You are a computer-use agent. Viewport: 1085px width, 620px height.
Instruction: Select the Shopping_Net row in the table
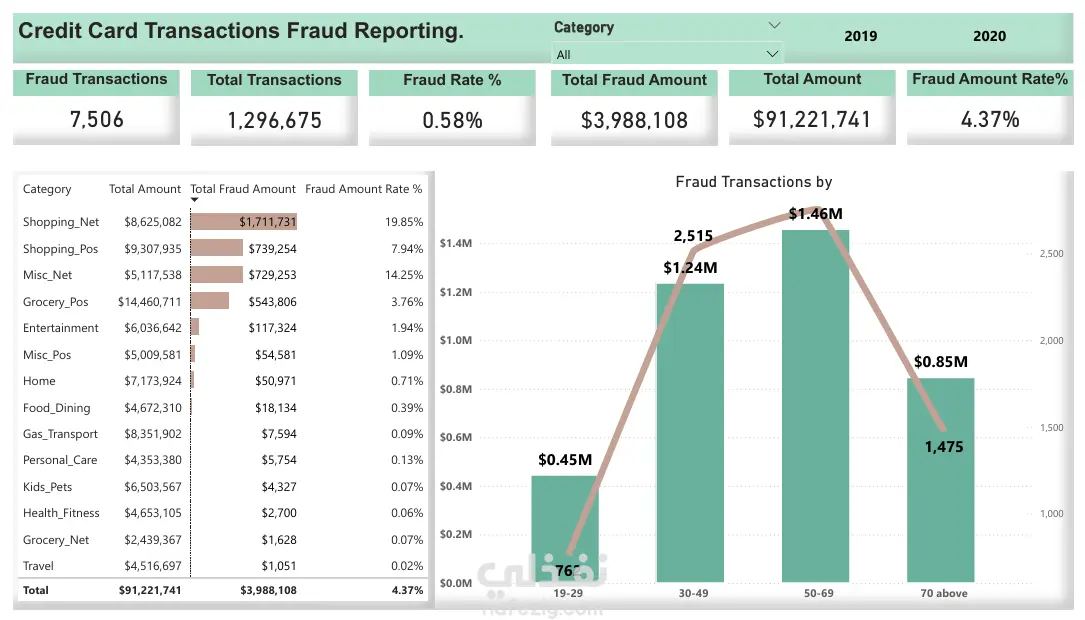pos(223,221)
